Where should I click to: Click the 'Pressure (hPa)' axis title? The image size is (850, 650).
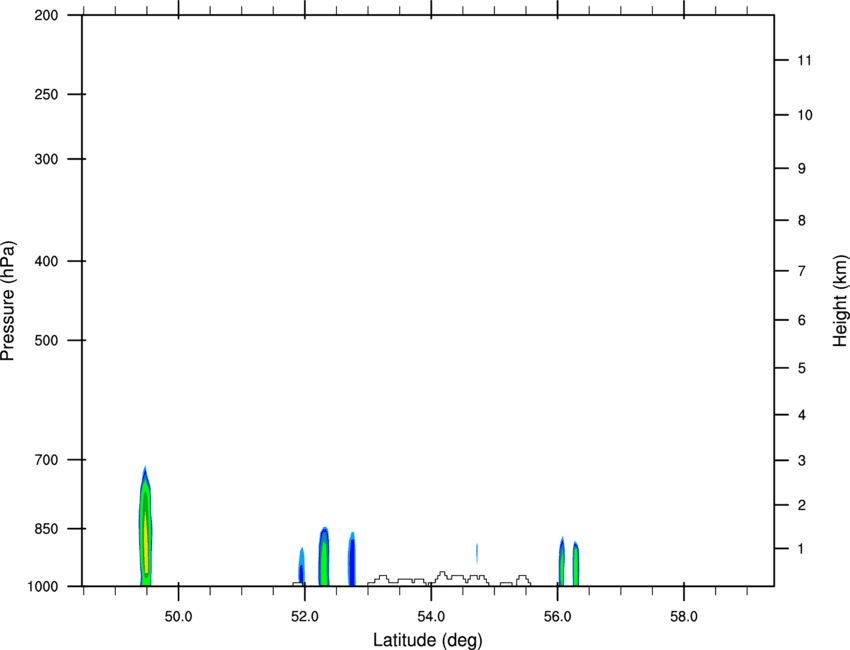point(8,301)
